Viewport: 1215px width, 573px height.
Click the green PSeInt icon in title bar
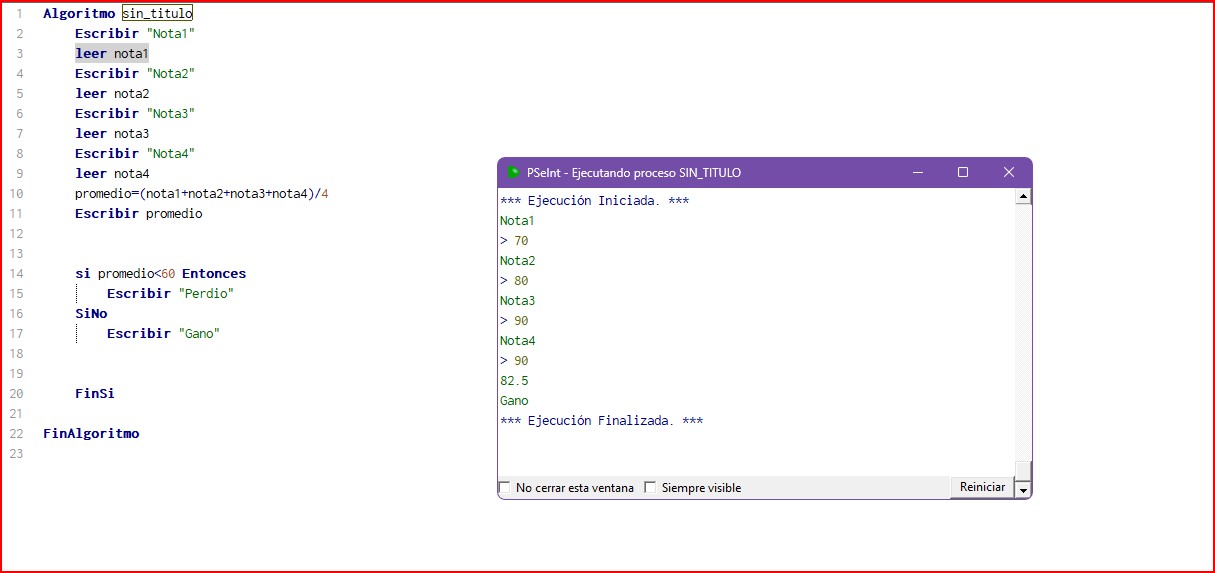pos(514,172)
